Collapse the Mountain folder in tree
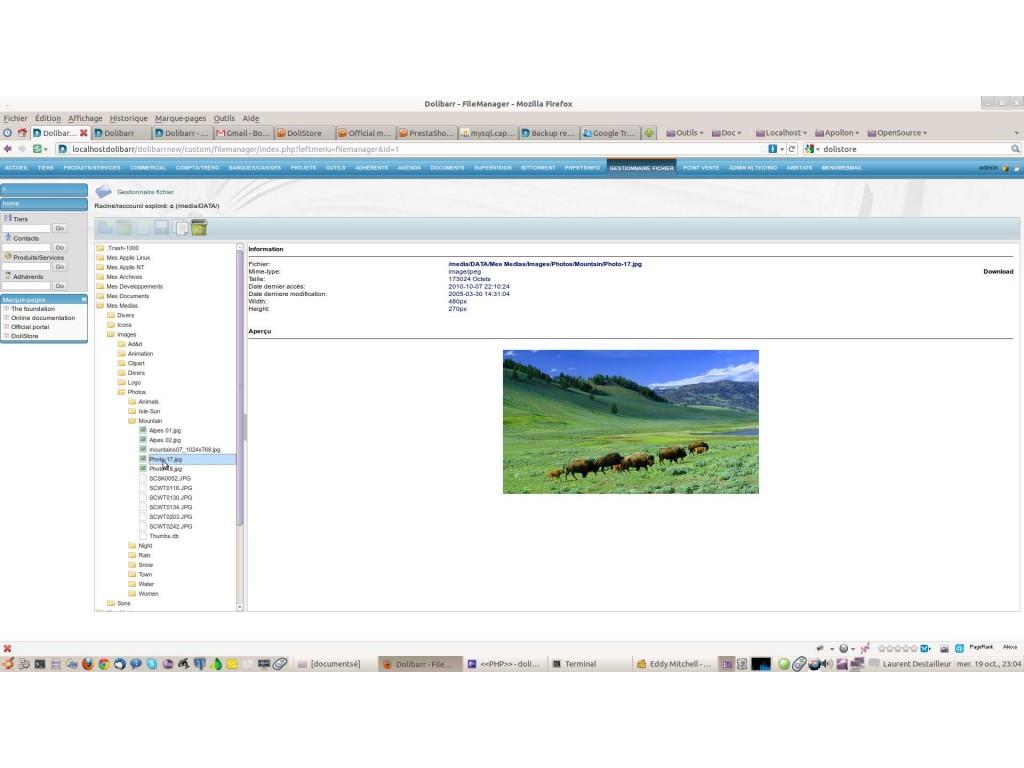This screenshot has height=768, width=1024. (x=133, y=421)
